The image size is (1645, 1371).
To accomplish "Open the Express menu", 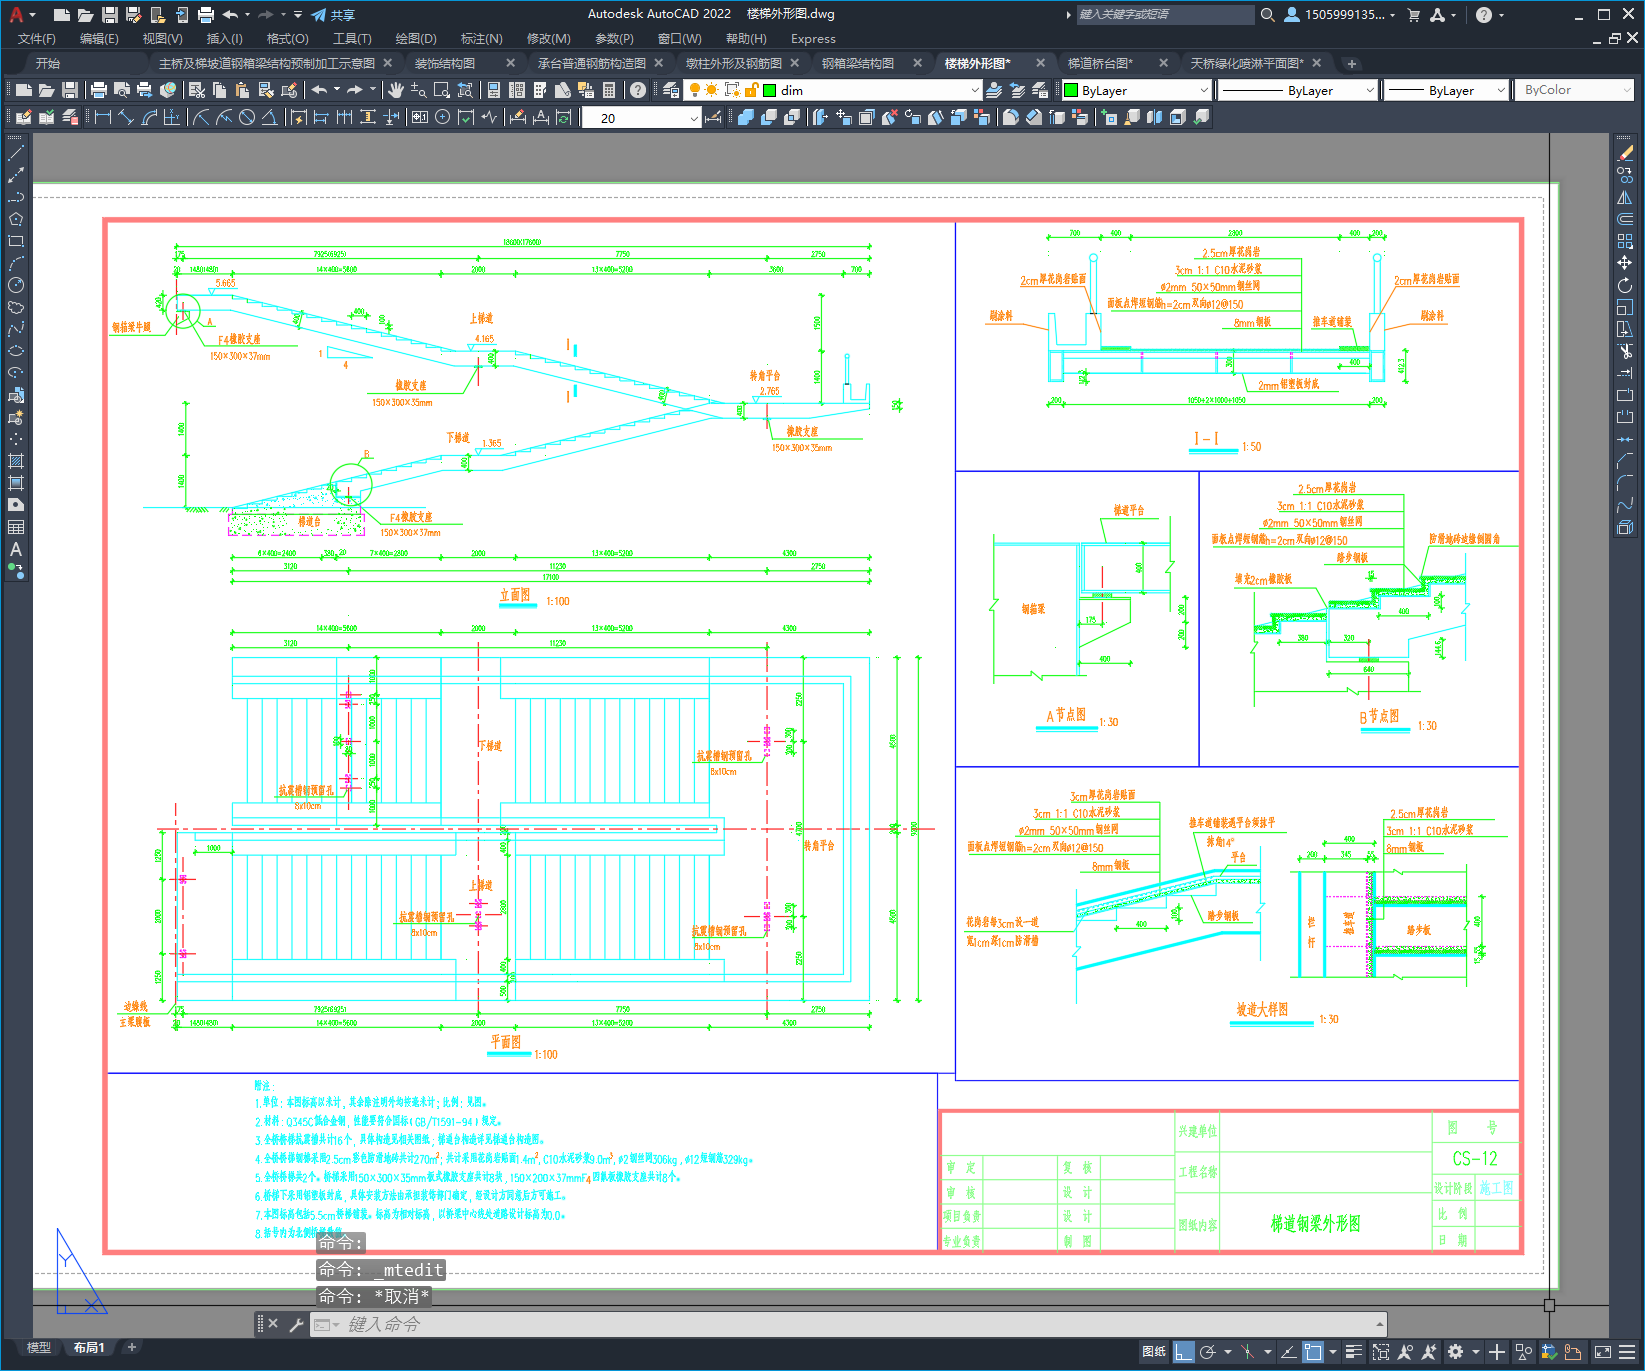I will [x=813, y=39].
